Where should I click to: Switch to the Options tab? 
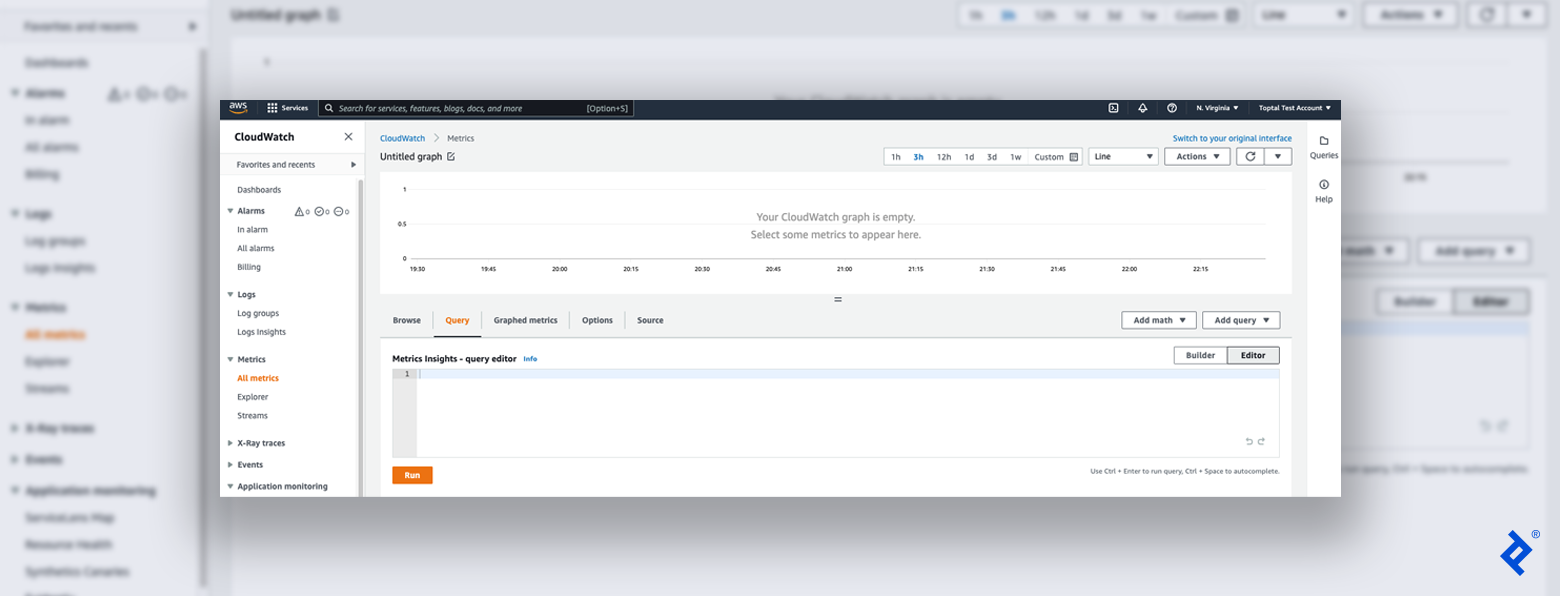(x=597, y=320)
